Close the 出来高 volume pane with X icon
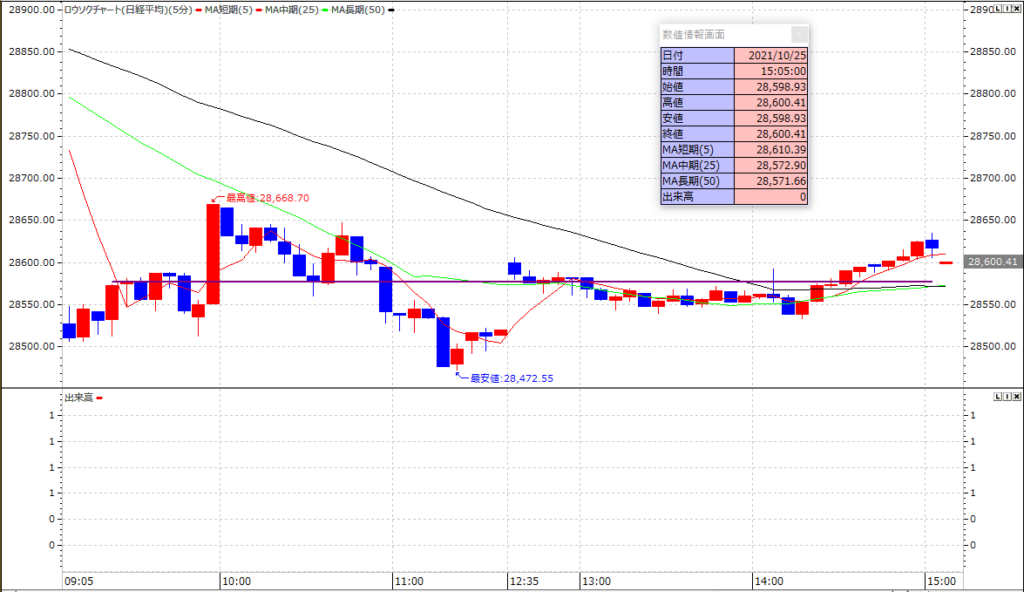Screen dimensions: 1024x592 (1017, 397)
